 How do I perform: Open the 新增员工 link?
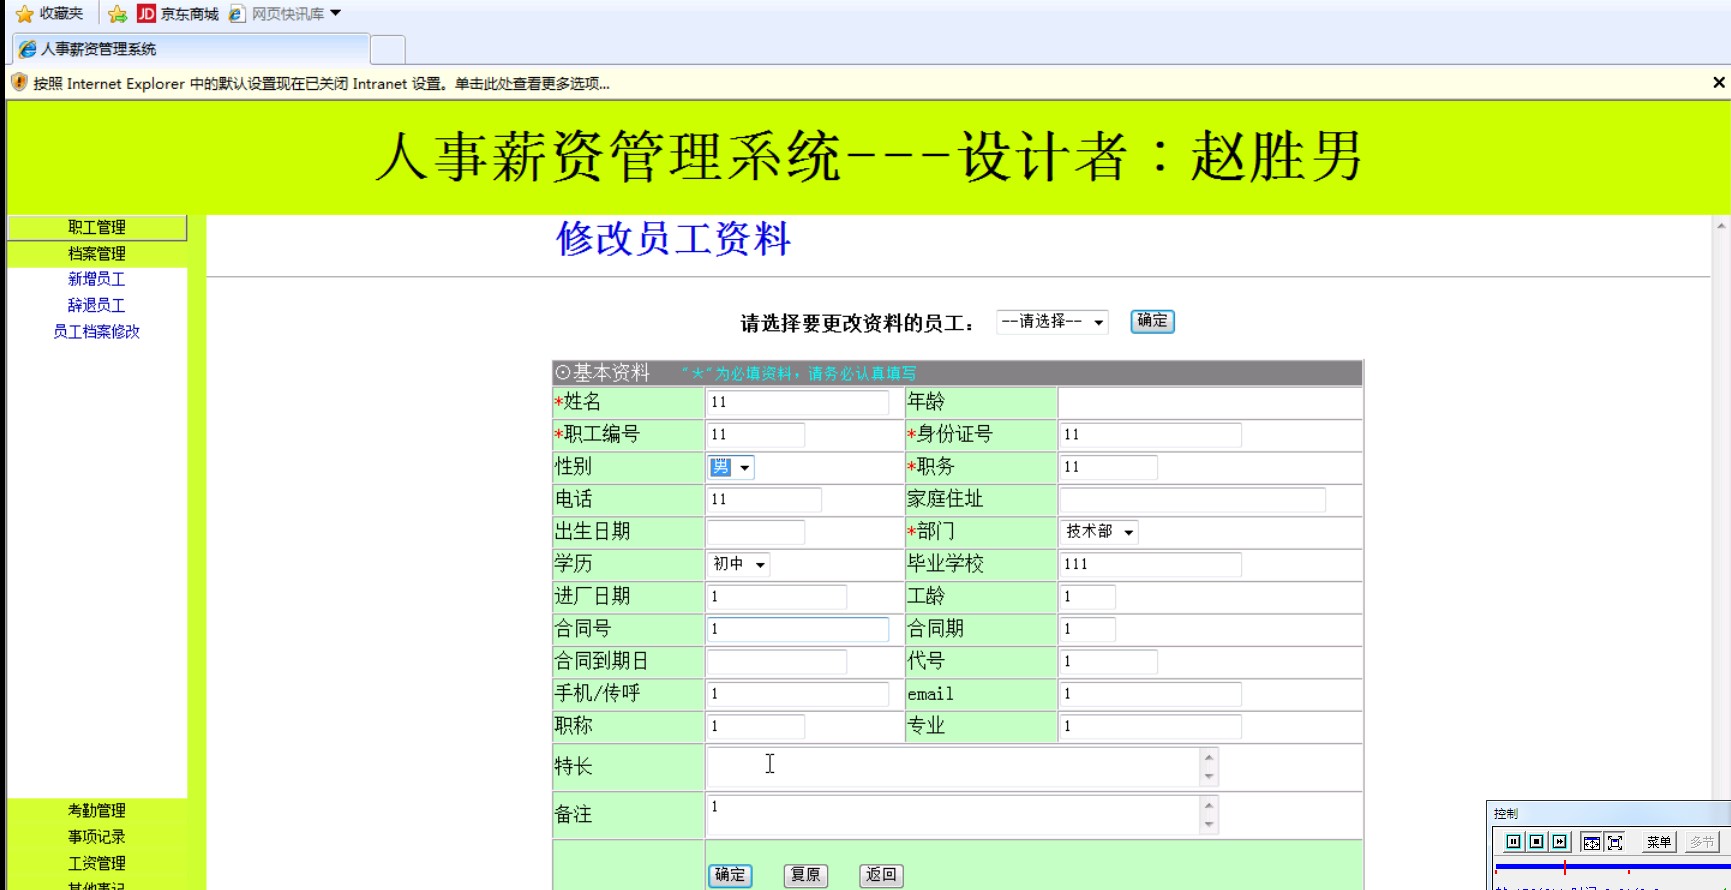pos(97,279)
